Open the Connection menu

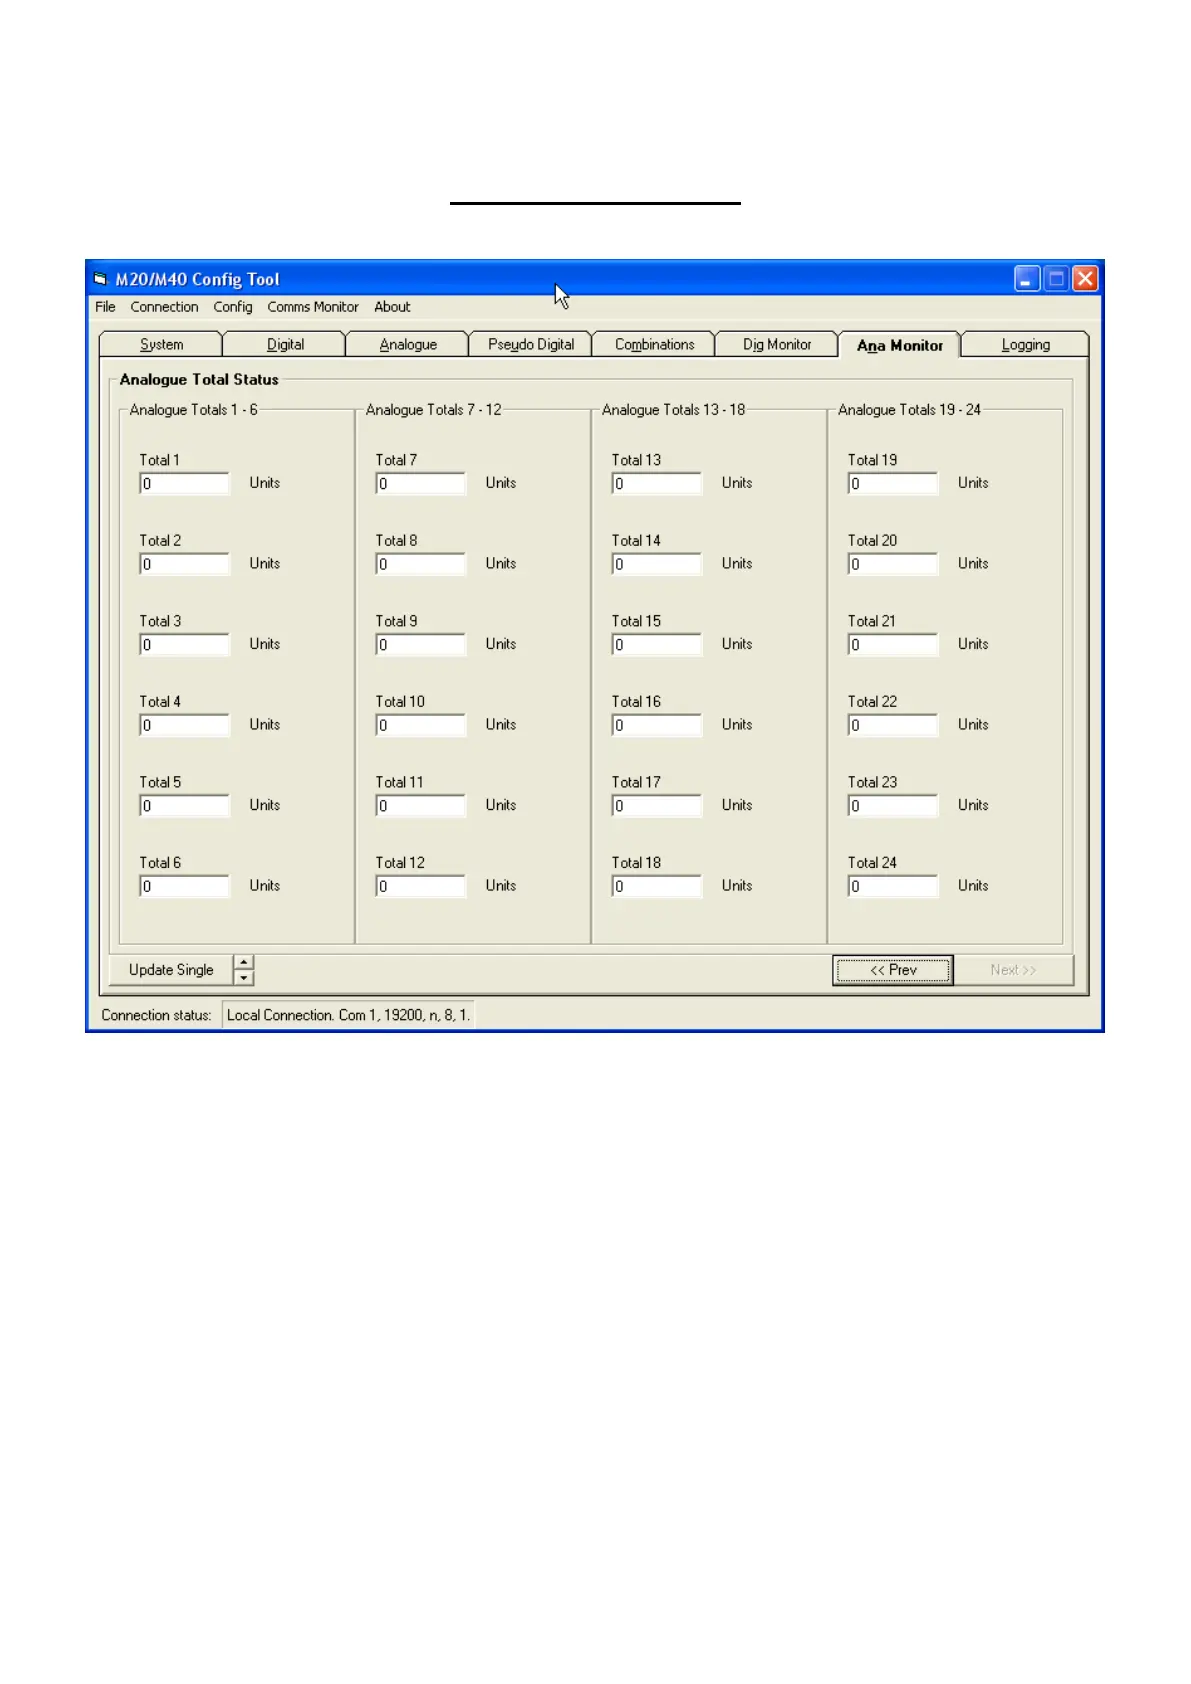[x=164, y=307]
